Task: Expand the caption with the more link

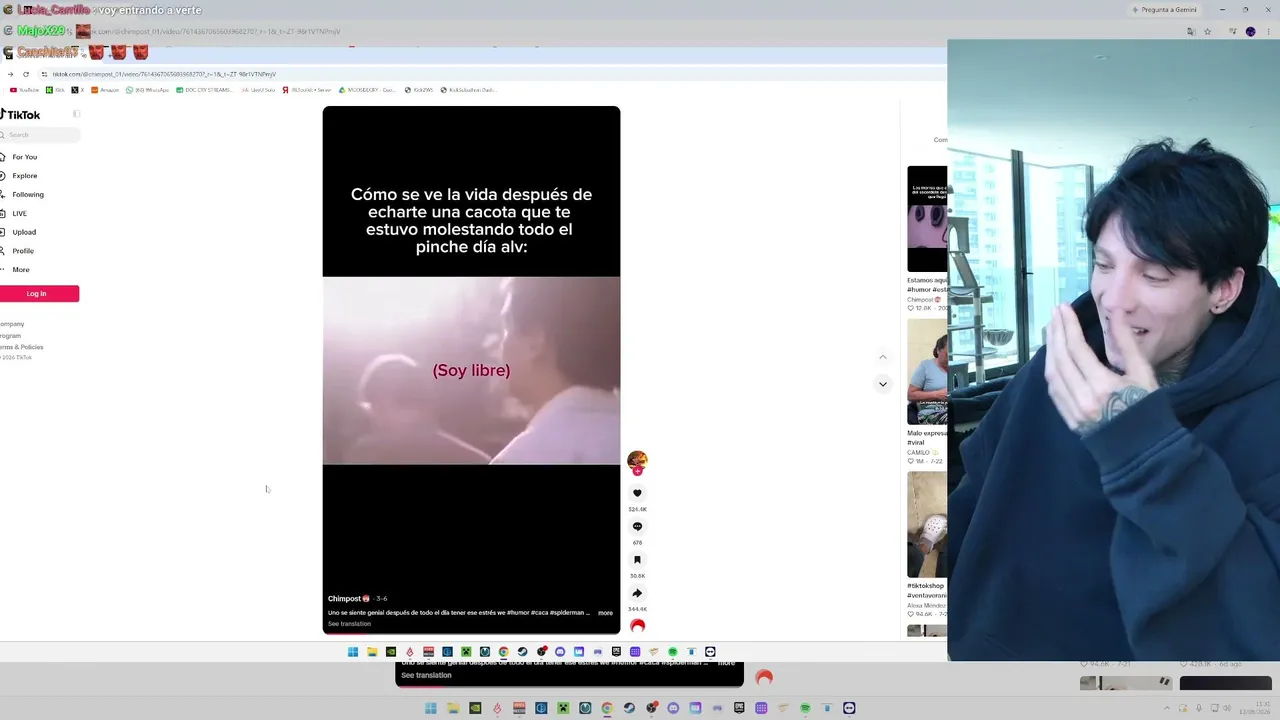Action: 605,613
